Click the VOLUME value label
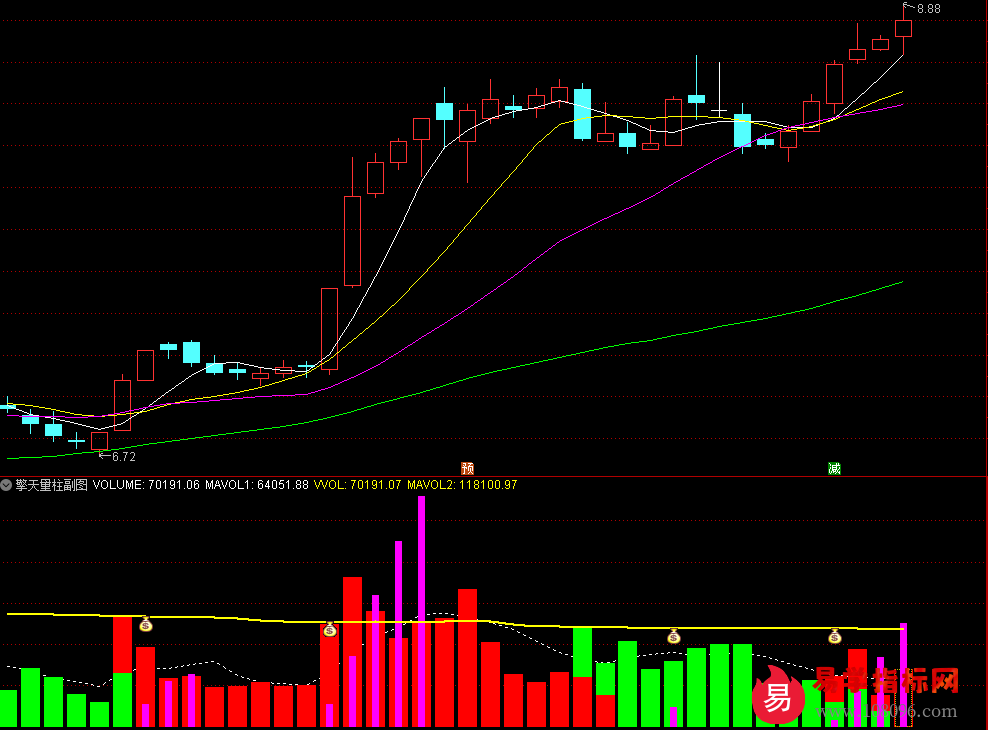 point(146,485)
